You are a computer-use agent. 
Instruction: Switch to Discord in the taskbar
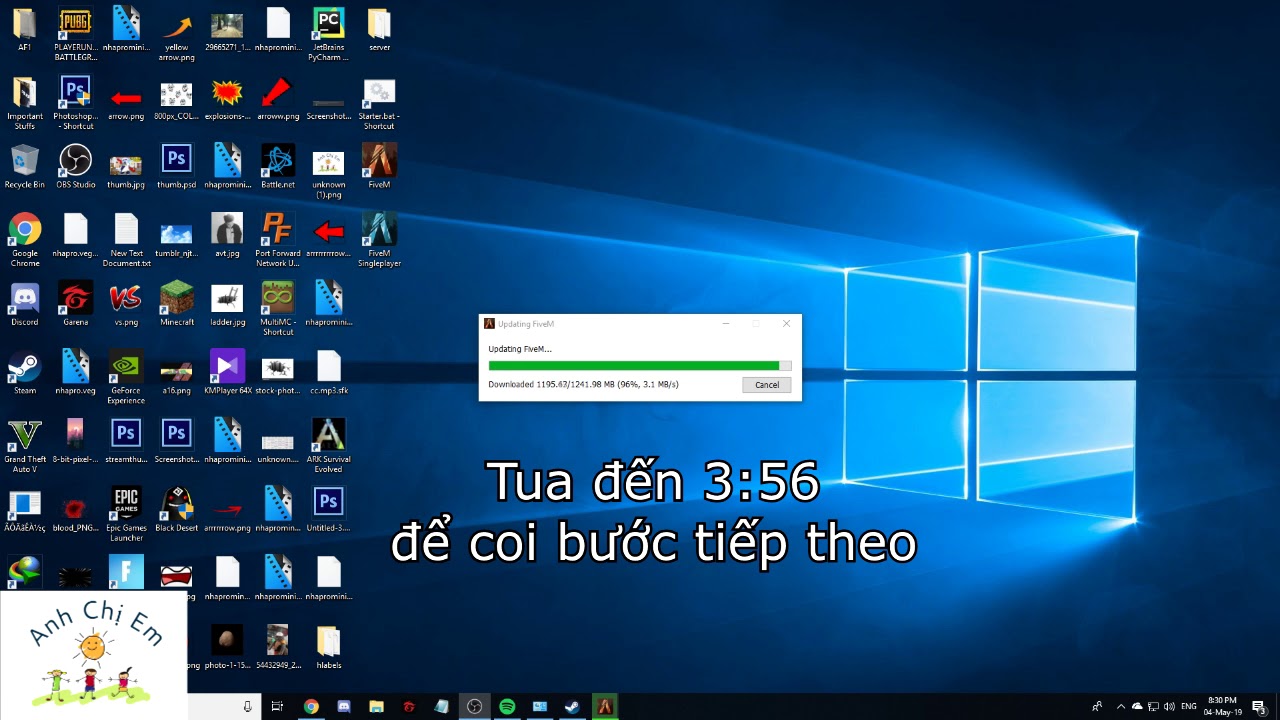click(x=344, y=706)
